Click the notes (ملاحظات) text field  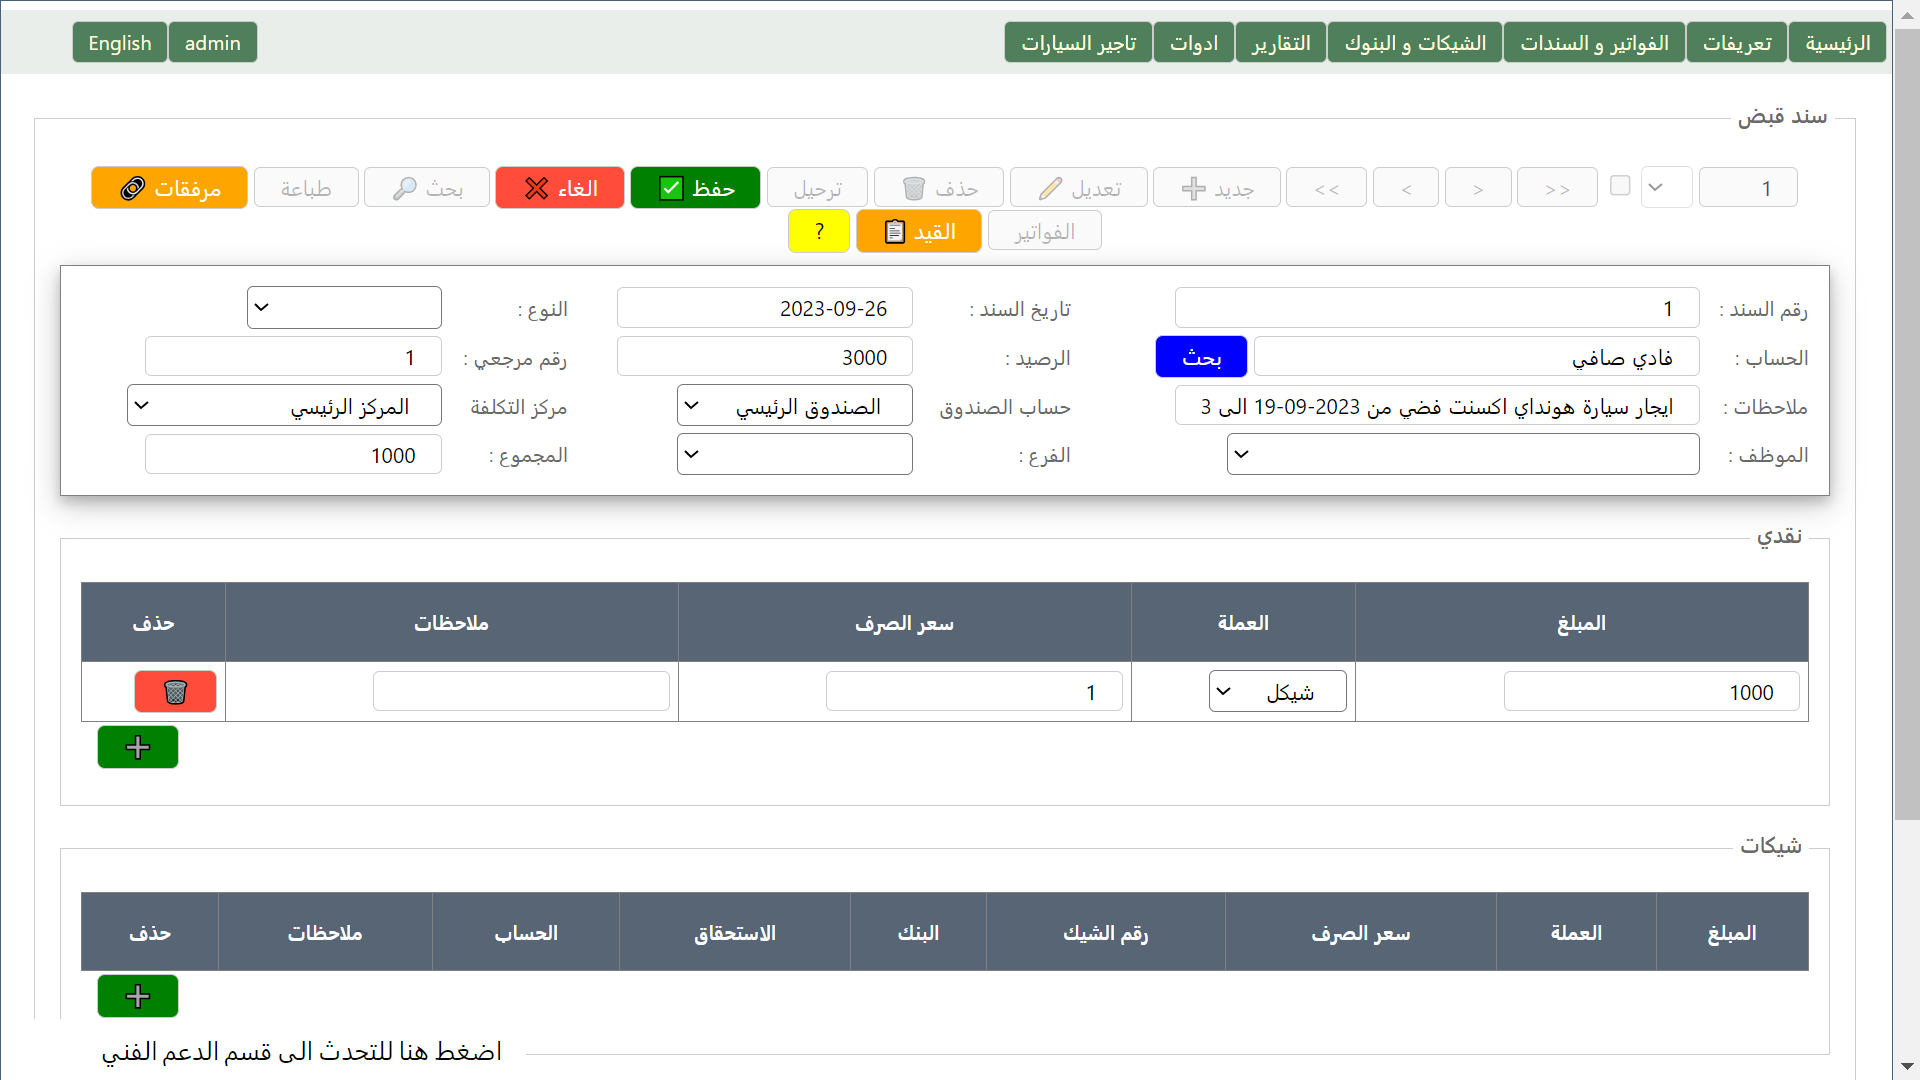pos(1436,407)
